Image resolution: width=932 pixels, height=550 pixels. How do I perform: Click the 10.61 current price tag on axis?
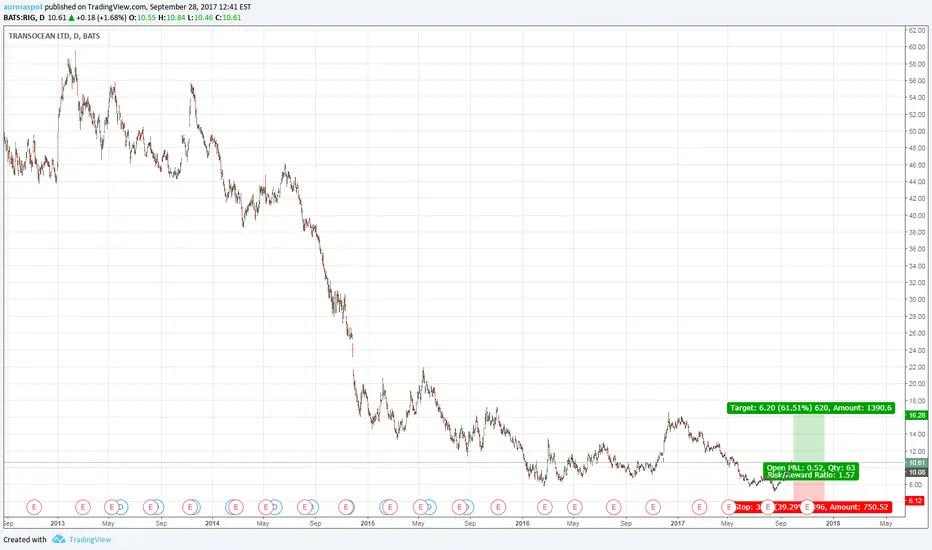pos(917,463)
